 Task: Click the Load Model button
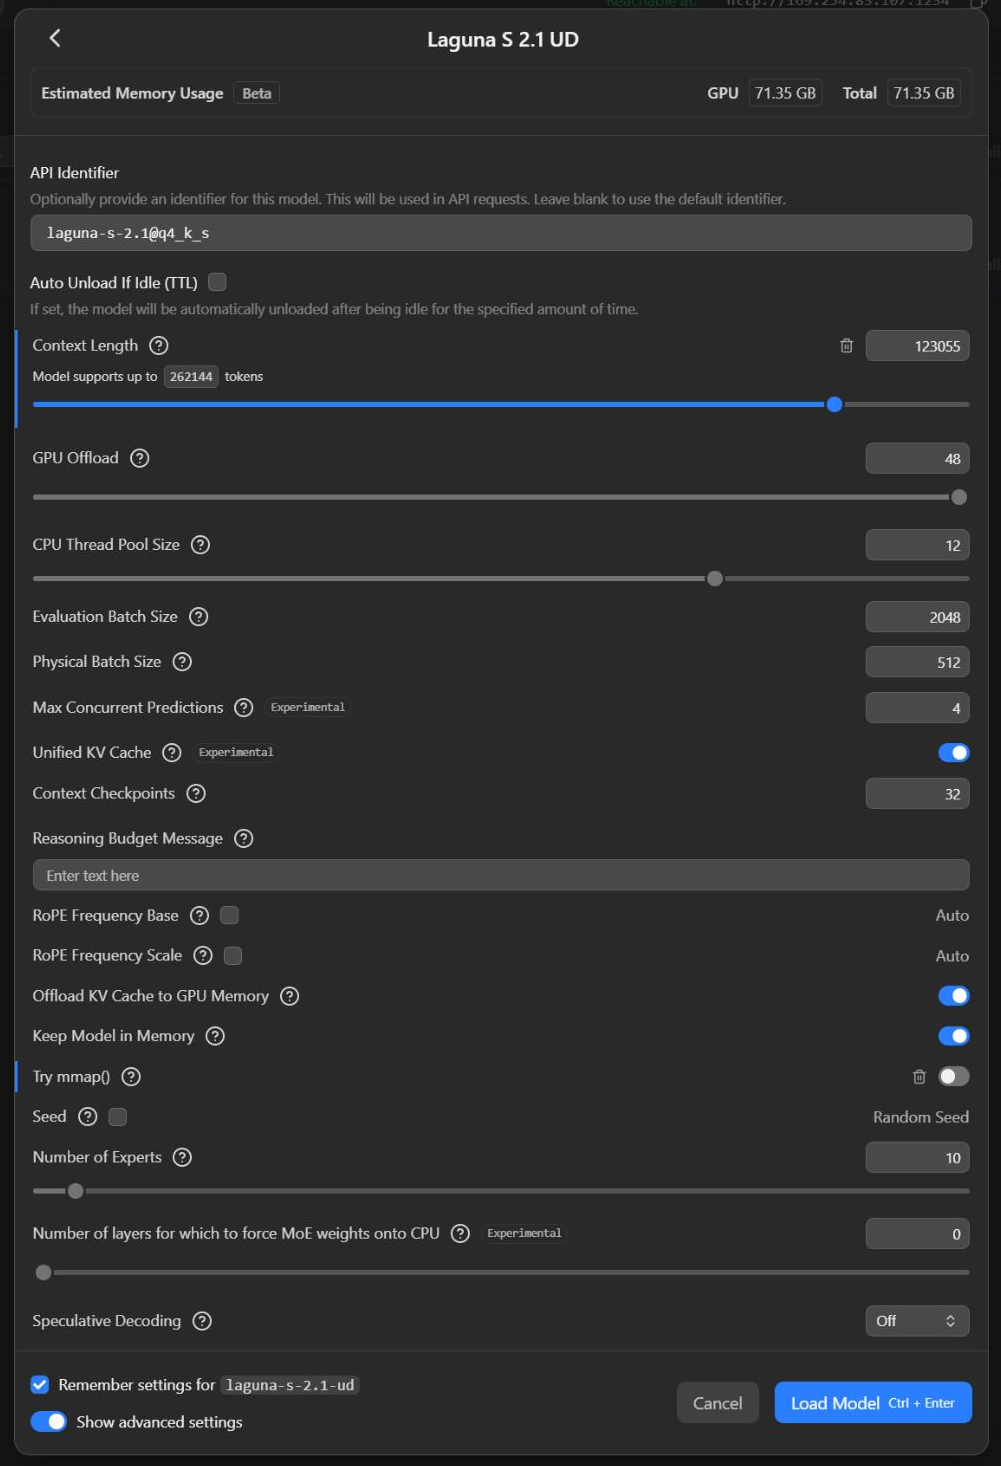coord(873,1403)
